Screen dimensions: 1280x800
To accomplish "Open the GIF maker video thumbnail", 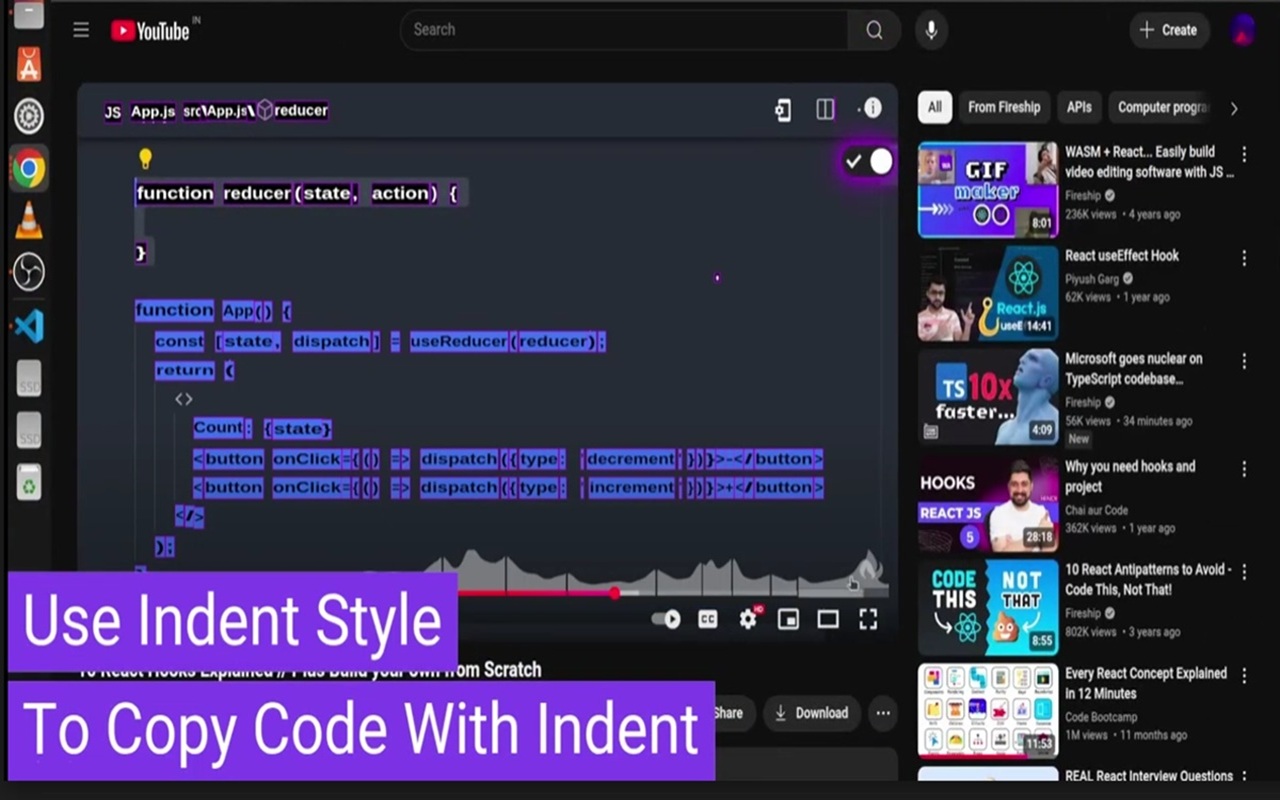I will coord(988,189).
